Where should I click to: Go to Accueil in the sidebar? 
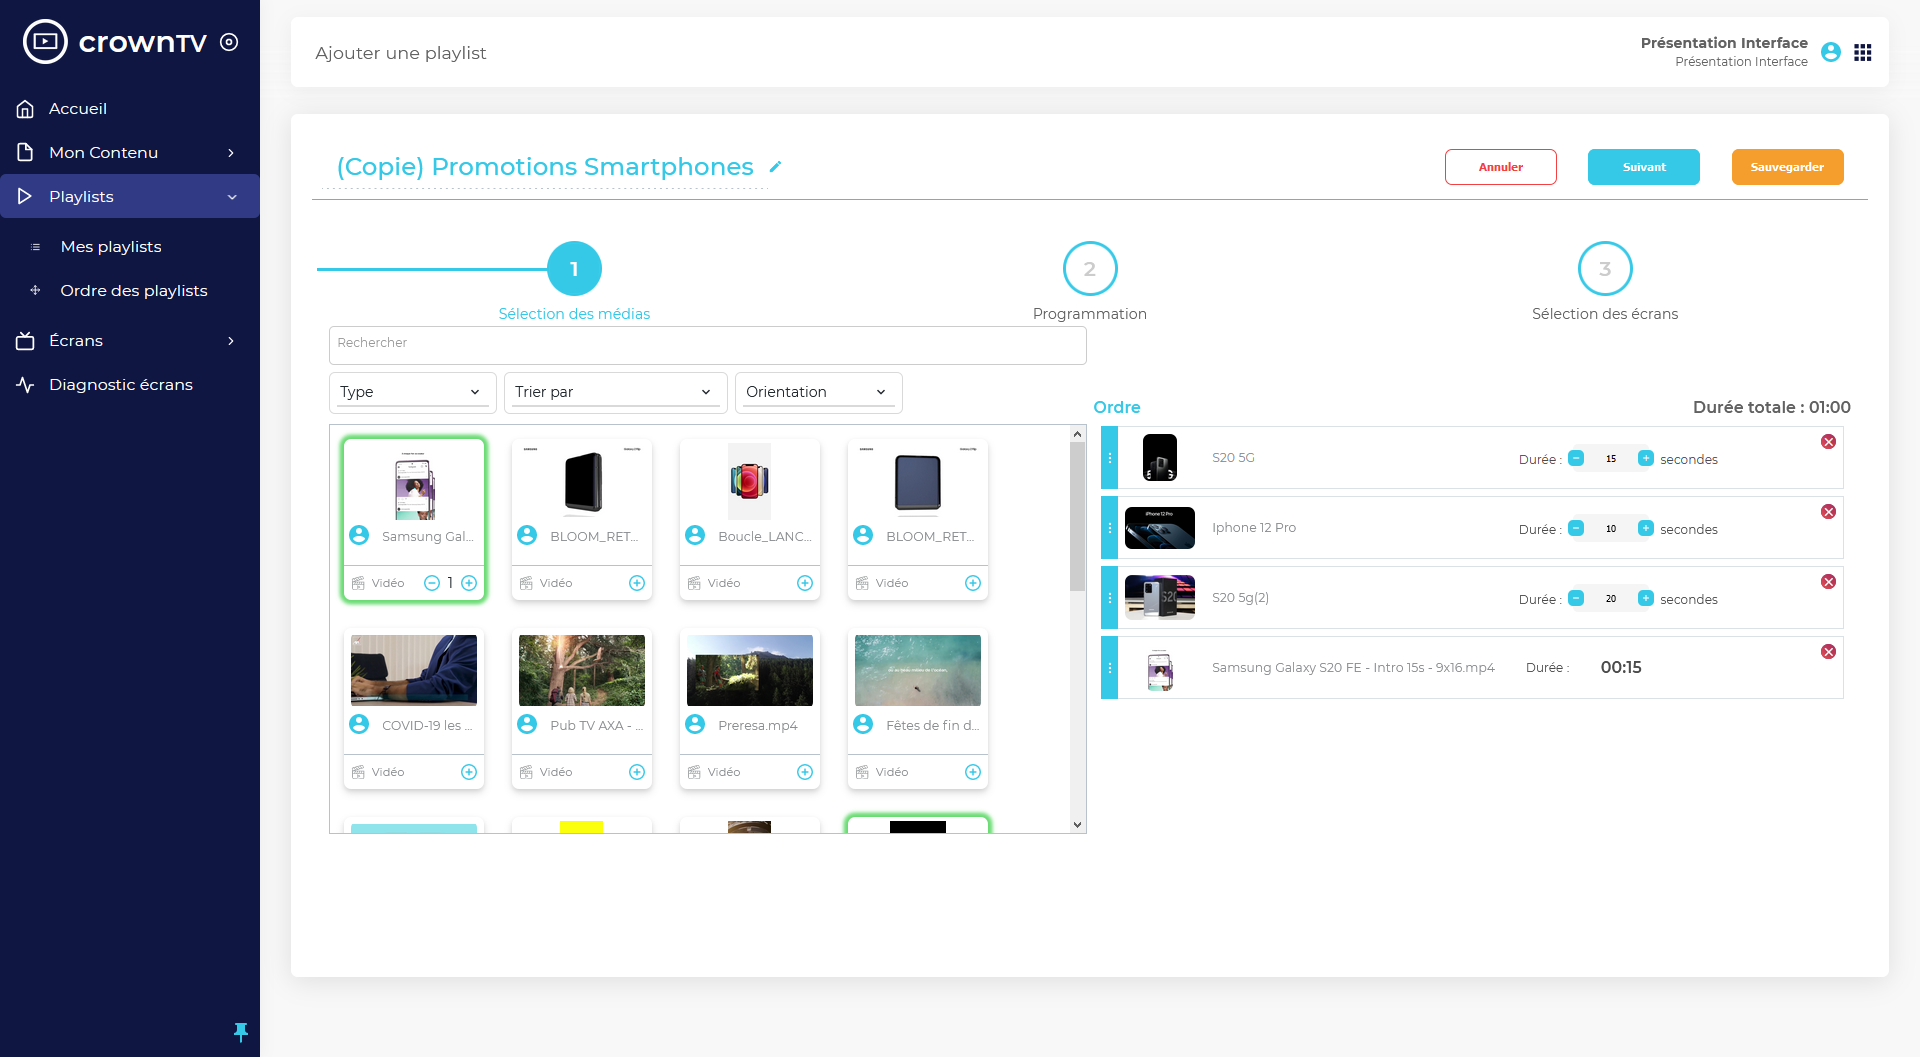(77, 109)
